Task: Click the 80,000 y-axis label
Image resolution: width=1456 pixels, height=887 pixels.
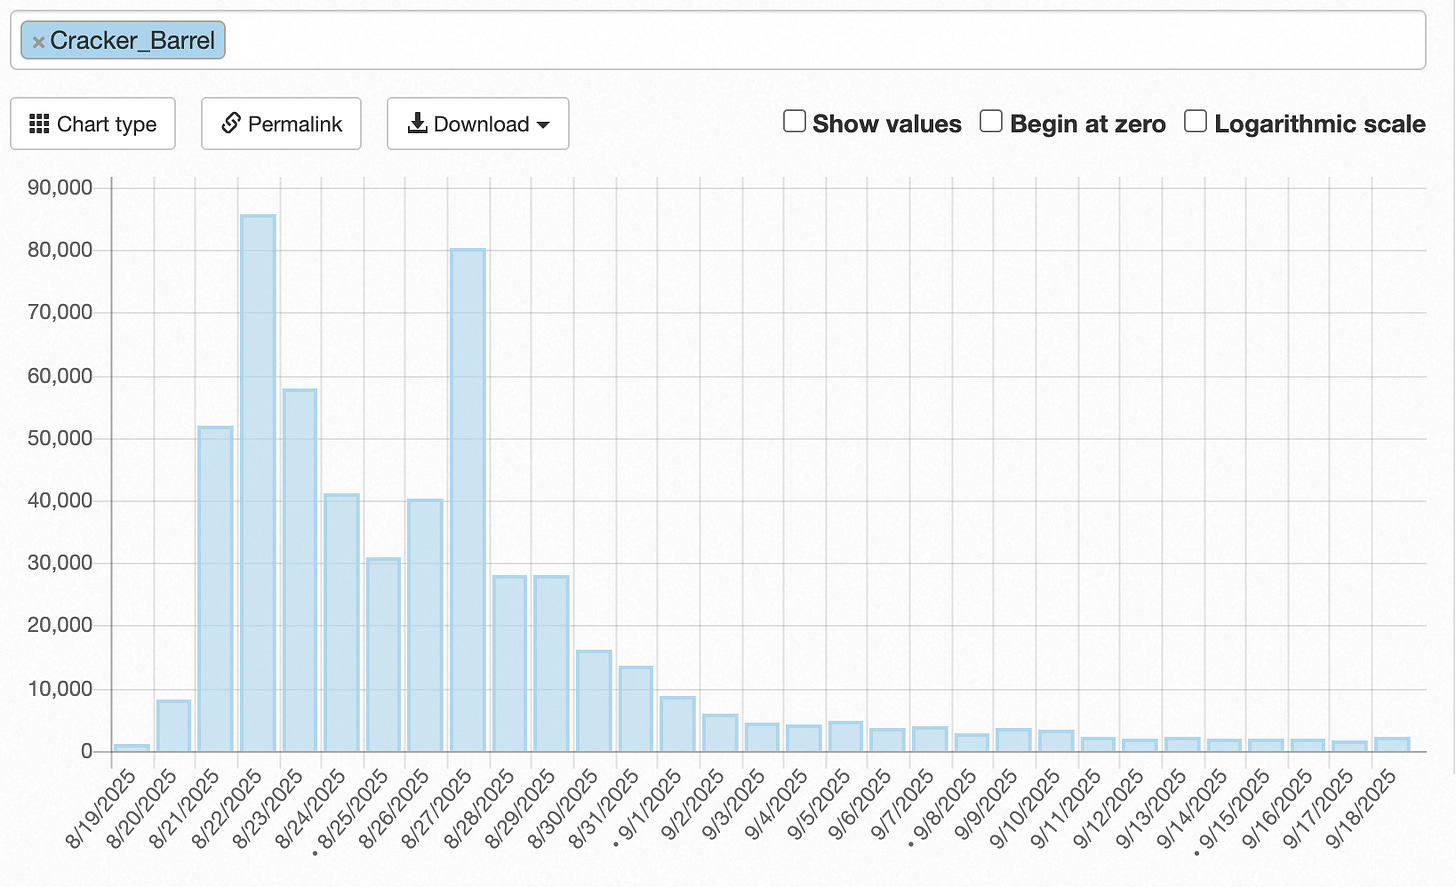Action: tap(60, 250)
